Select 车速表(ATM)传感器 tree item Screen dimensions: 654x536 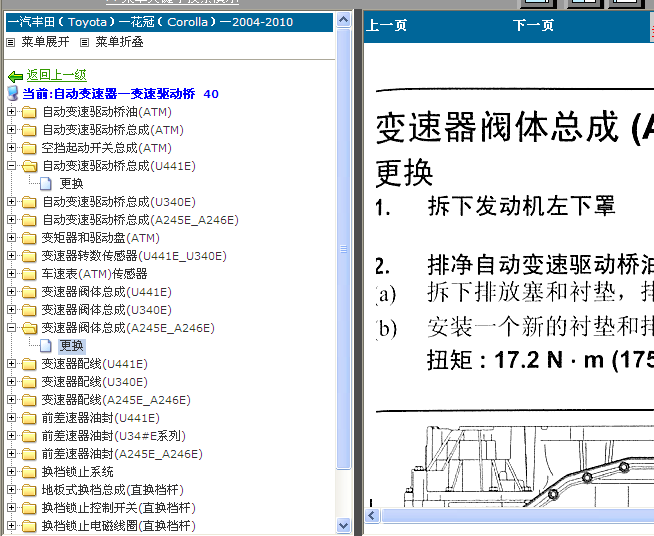point(94,274)
